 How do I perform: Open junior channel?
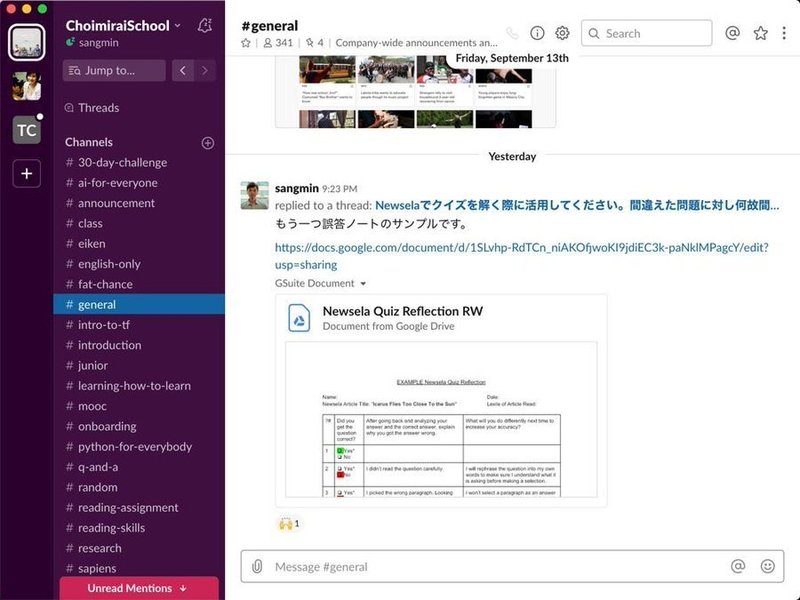point(139,365)
